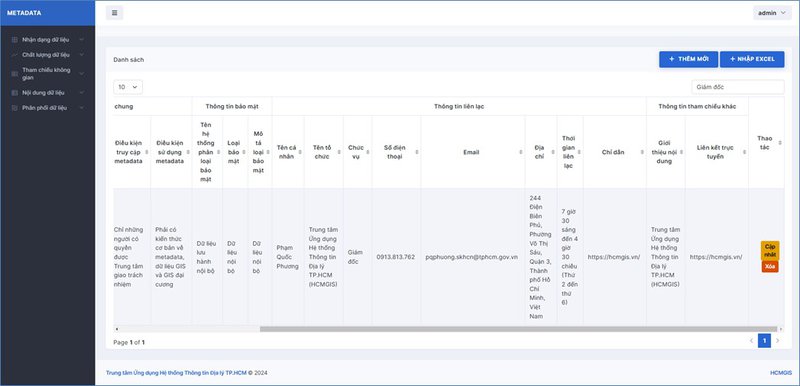800x386 pixels.
Task: Sort by Tên cá nhân column arrows
Action: tap(300, 152)
